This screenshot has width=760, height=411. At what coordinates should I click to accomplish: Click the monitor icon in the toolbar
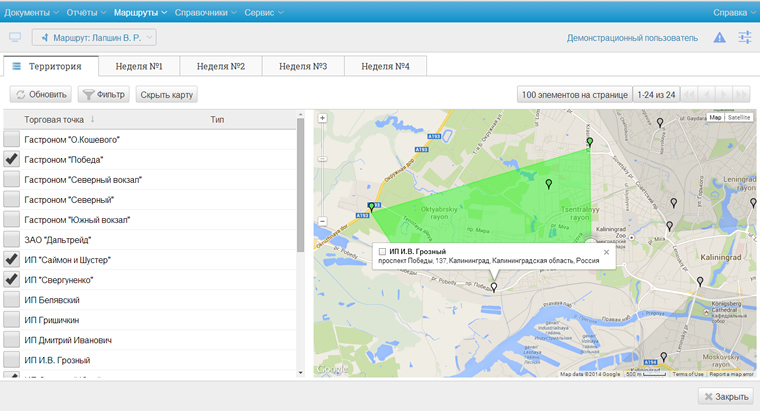15,37
